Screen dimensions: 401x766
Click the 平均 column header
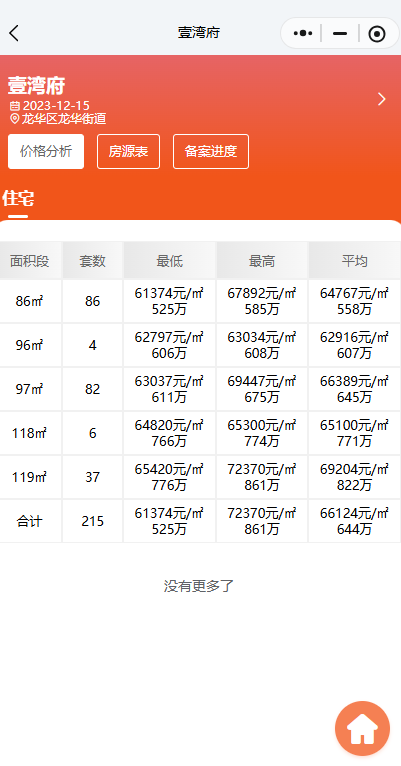coord(355,261)
